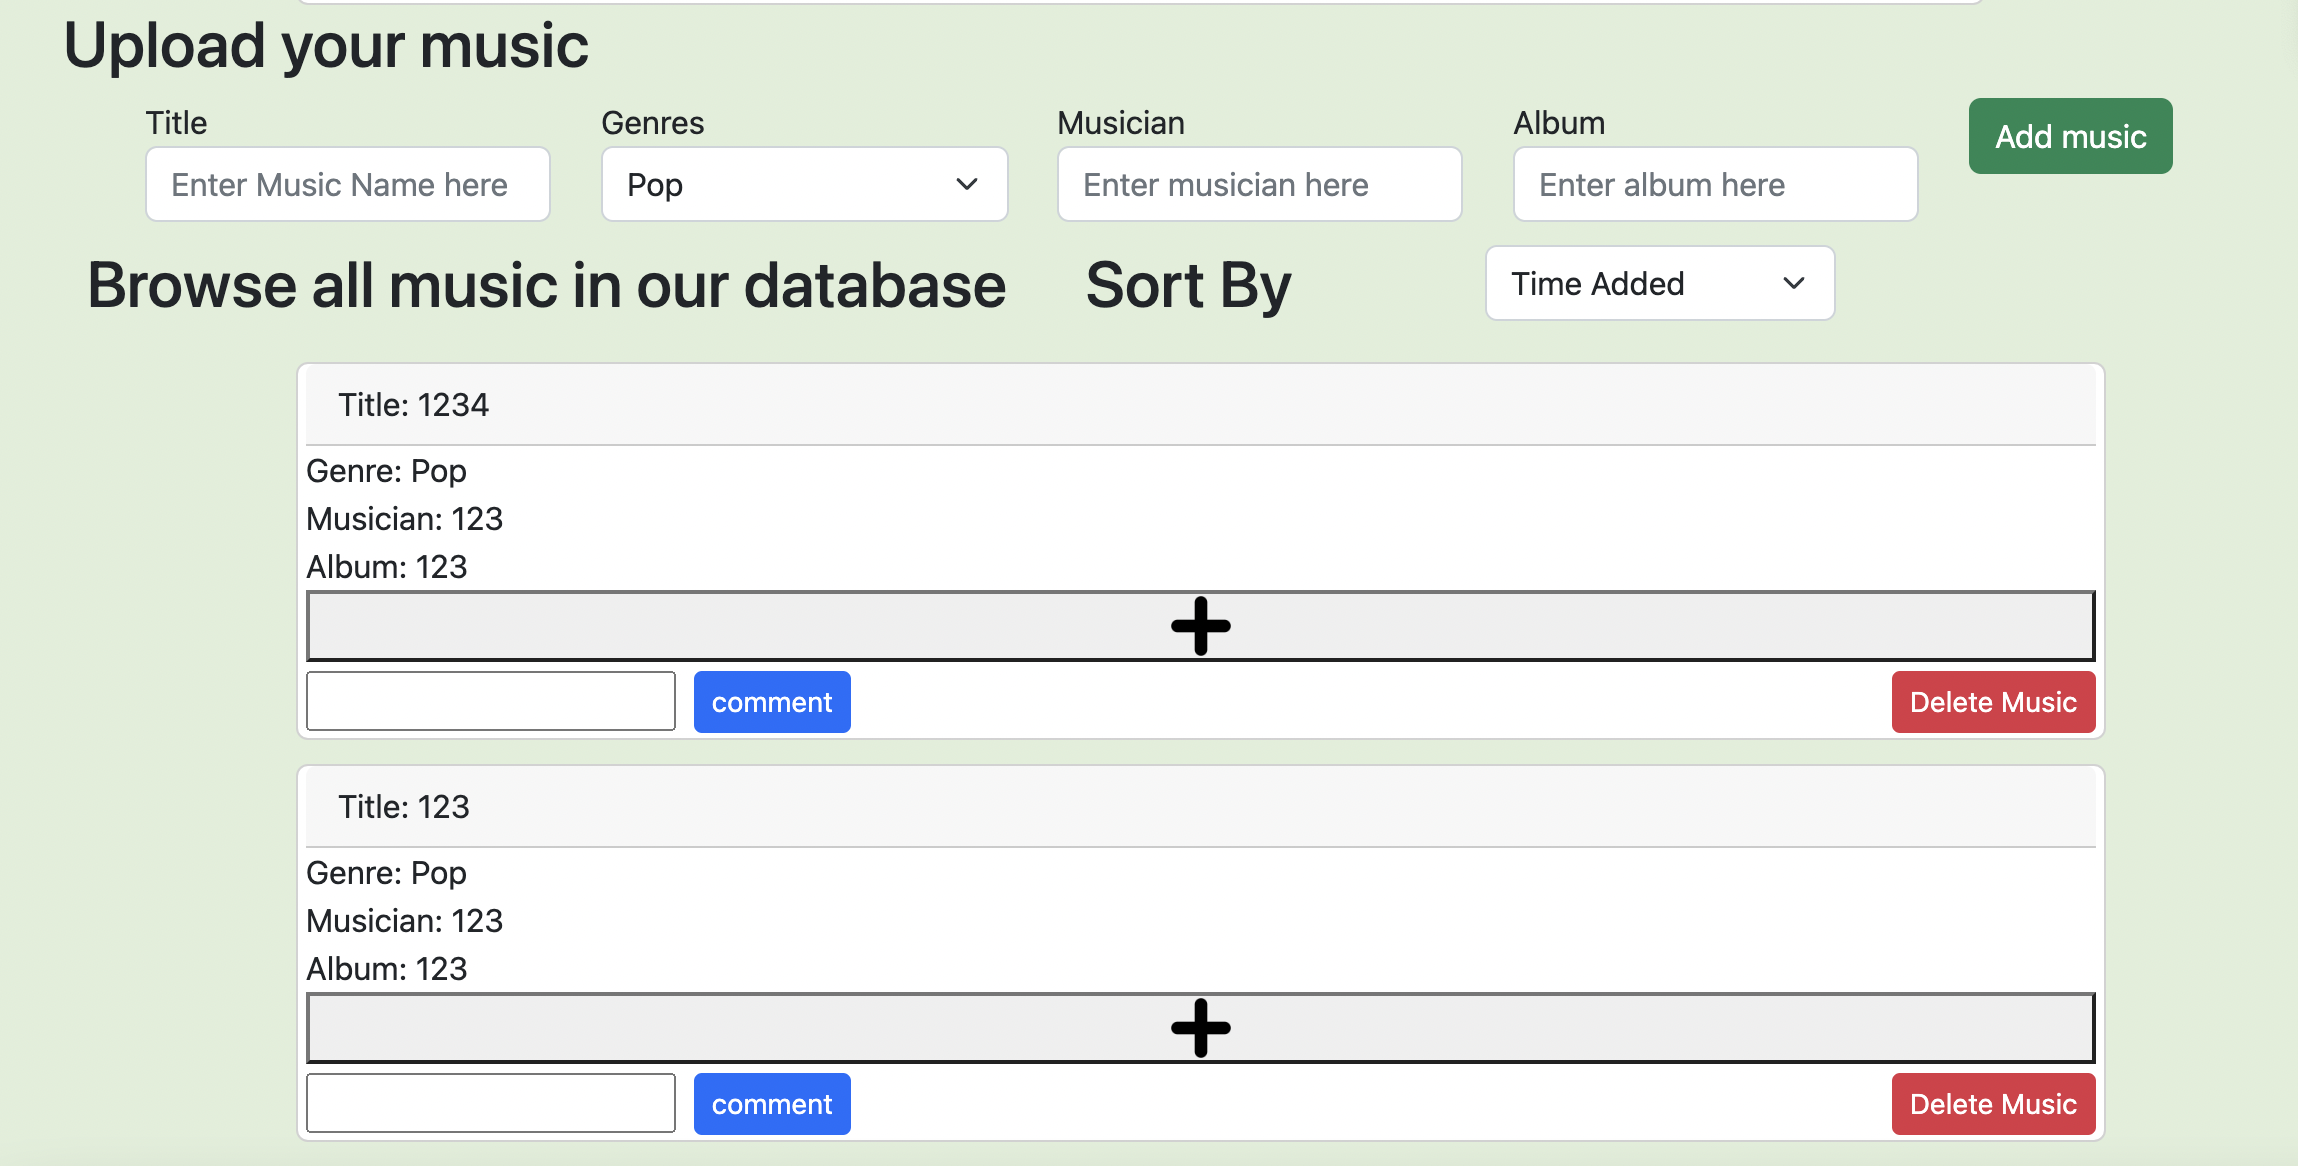Click comment text box on 1234 card
The image size is (2298, 1166).
click(x=491, y=701)
